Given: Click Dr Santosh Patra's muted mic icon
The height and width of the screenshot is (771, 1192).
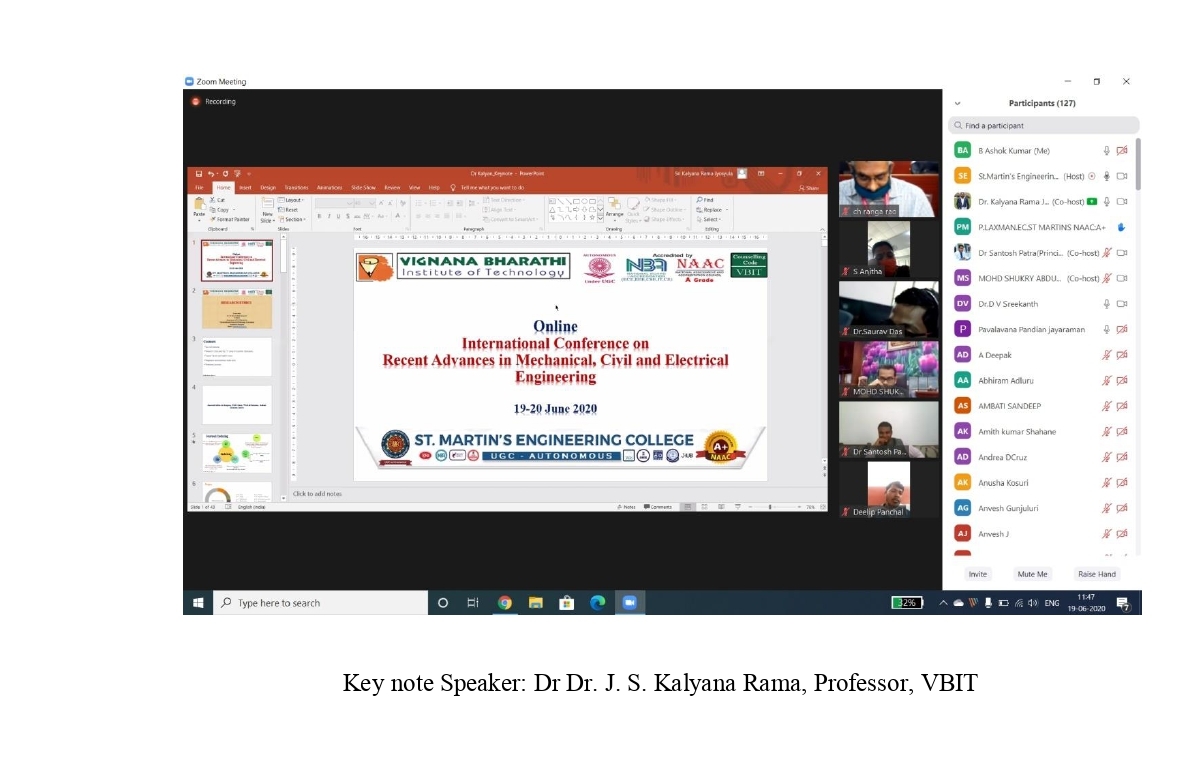Looking at the screenshot, I should 1107,252.
